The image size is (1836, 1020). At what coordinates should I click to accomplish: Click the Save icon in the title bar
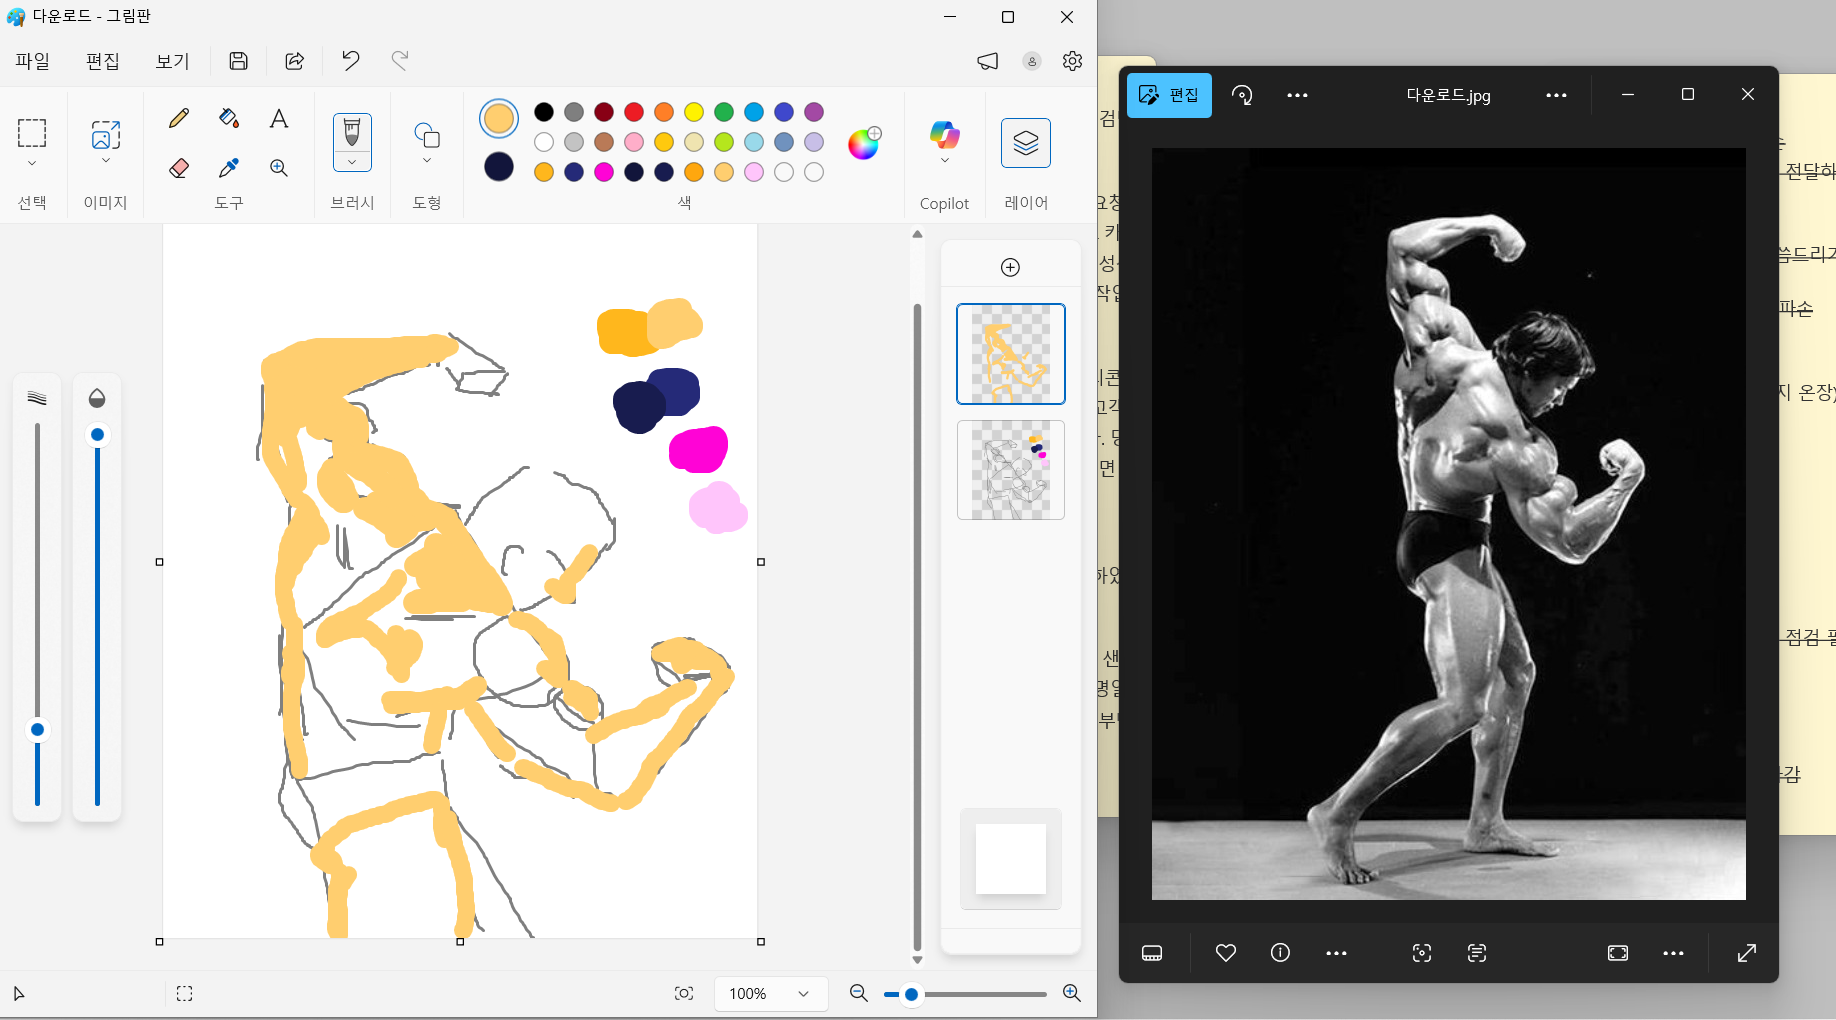click(x=238, y=61)
